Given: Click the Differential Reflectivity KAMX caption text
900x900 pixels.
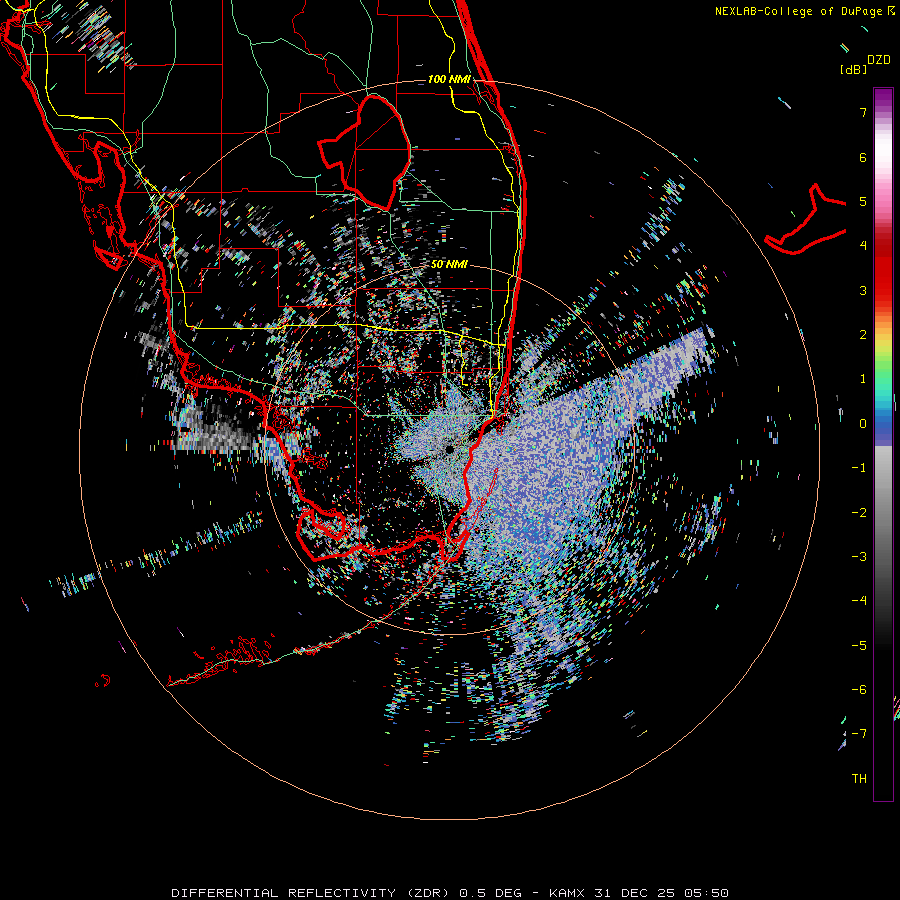Looking at the screenshot, I should tap(450, 893).
